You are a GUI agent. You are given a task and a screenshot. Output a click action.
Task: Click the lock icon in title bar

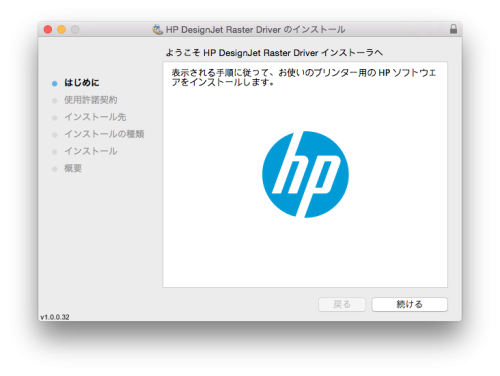(453, 29)
